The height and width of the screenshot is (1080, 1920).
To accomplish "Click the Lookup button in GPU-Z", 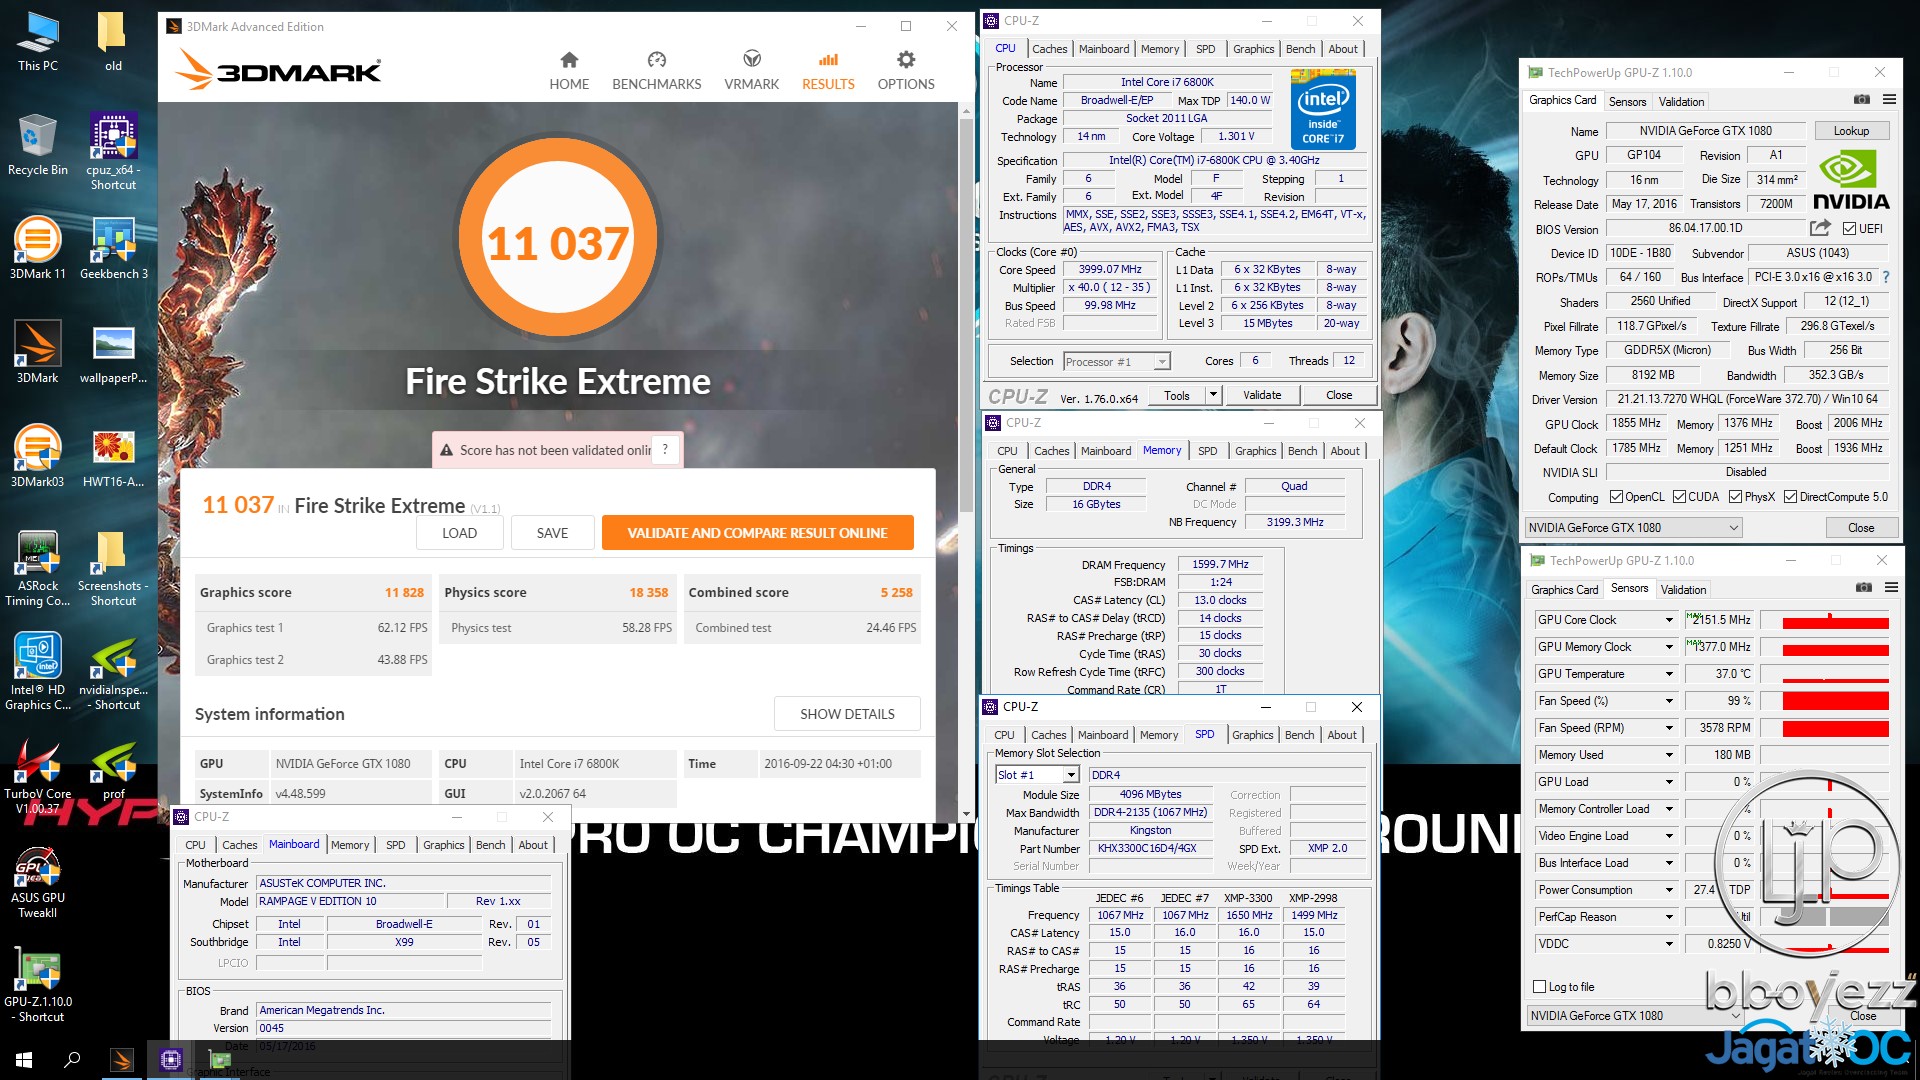I will click(x=1851, y=131).
